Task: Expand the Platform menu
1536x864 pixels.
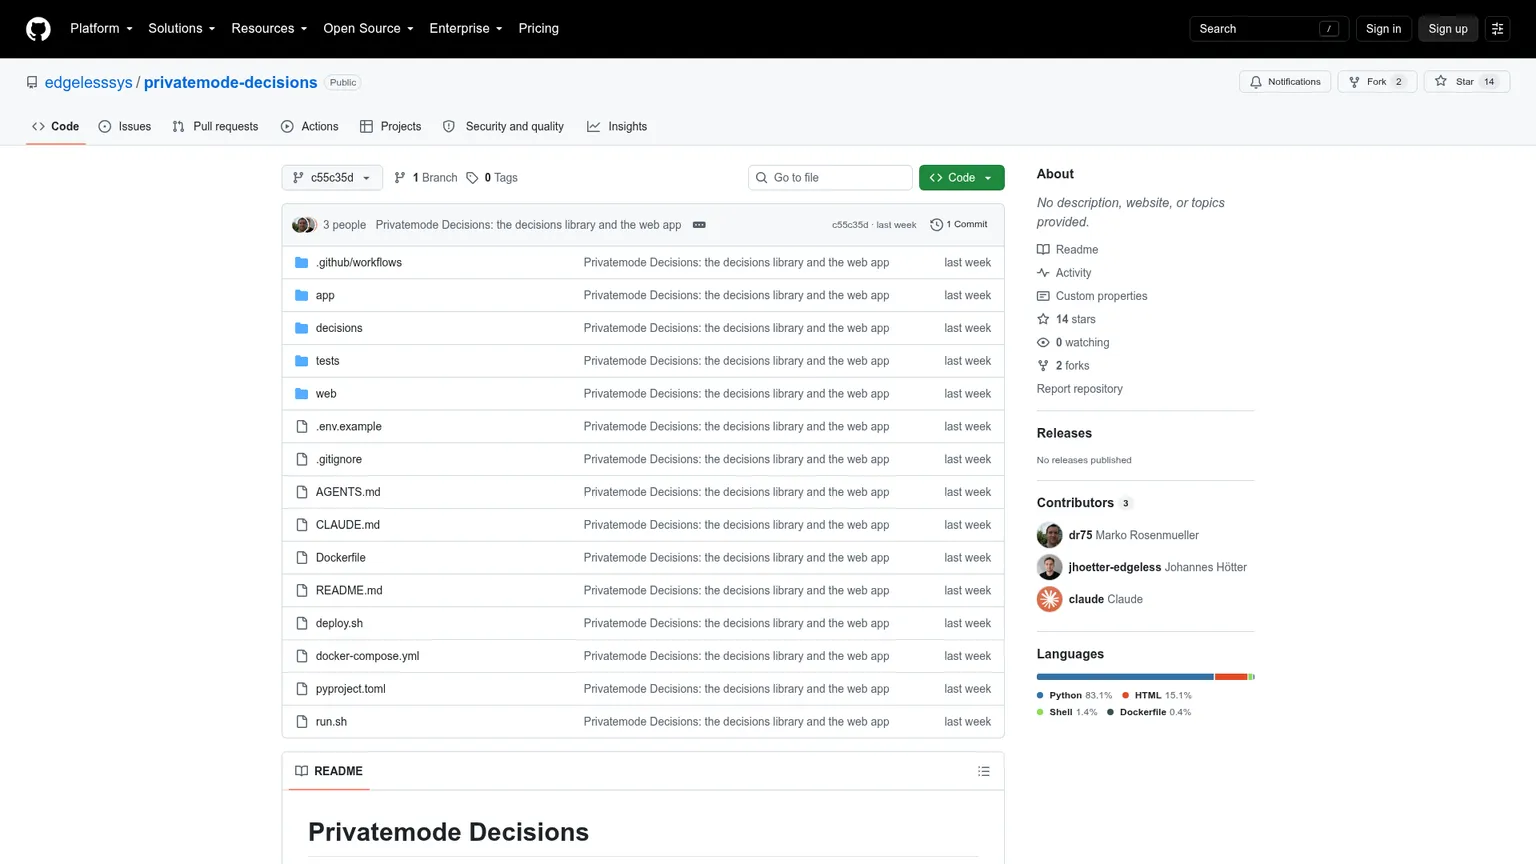Action: 101,29
